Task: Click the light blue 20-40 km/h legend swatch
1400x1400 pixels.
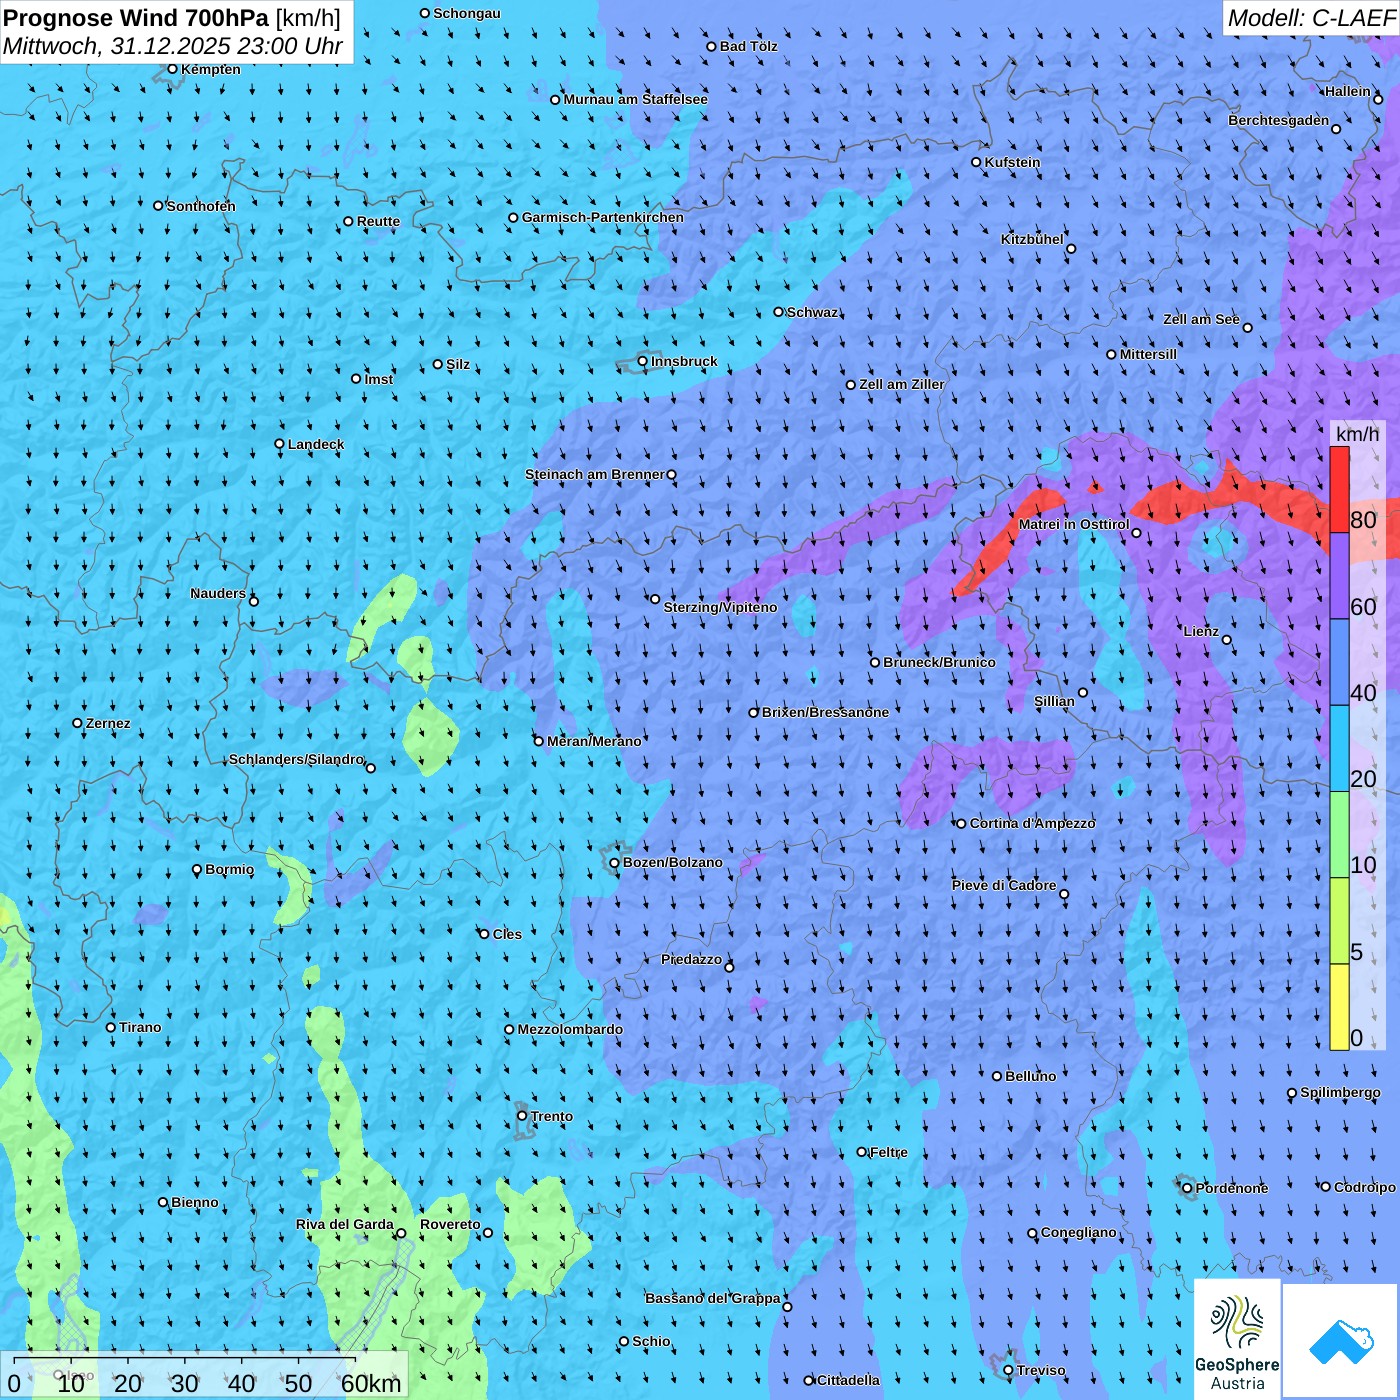Action: [x=1339, y=749]
